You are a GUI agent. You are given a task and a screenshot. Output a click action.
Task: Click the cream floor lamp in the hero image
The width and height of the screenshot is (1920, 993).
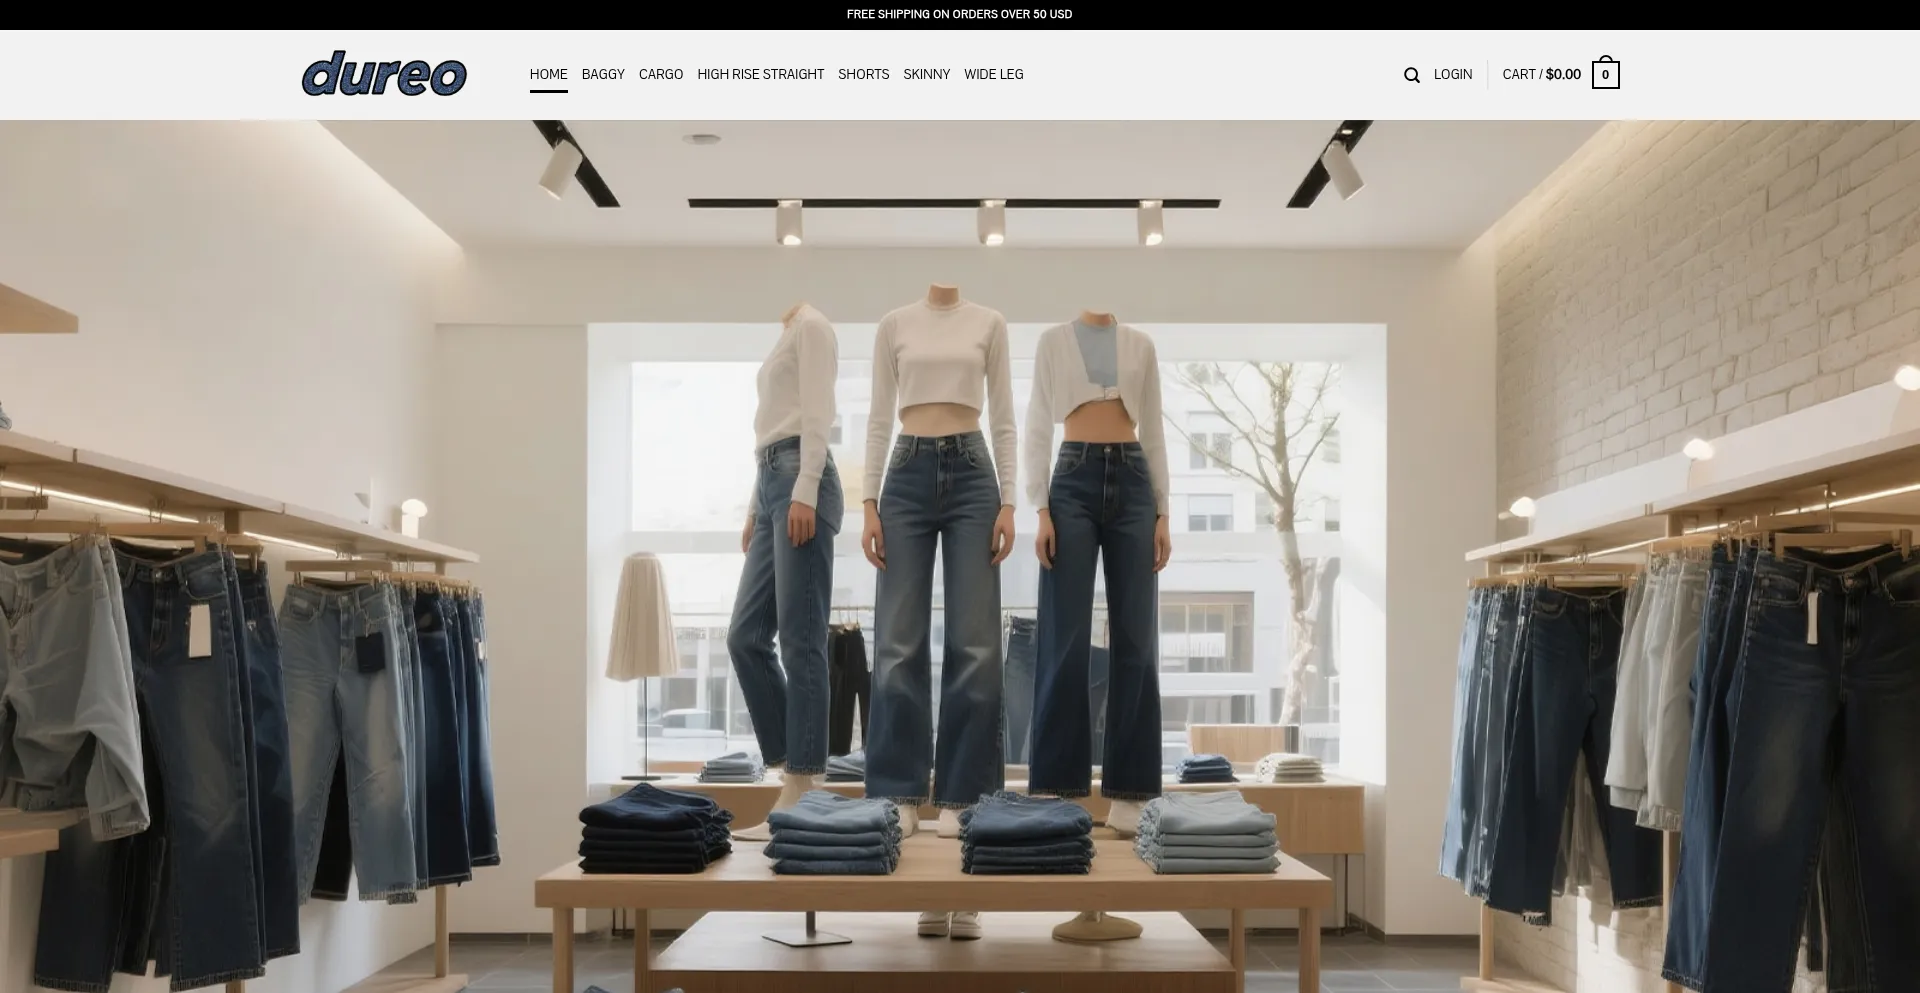pos(644,620)
